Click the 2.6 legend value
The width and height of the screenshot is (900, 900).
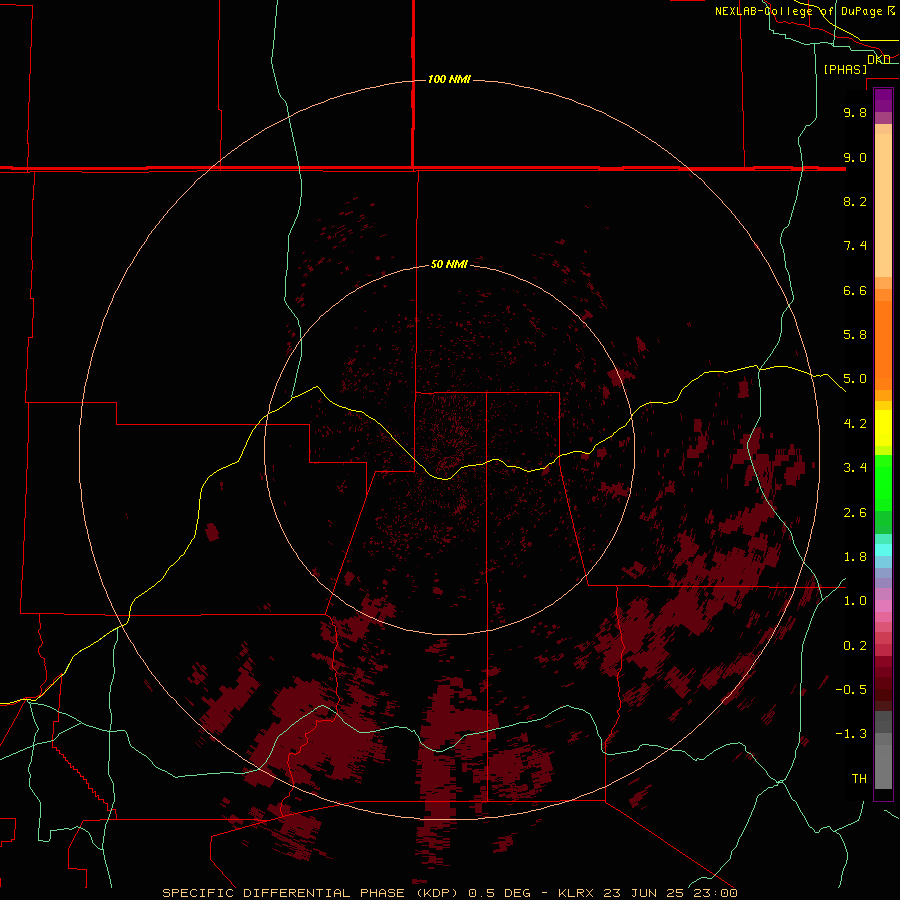pyautogui.click(x=855, y=513)
